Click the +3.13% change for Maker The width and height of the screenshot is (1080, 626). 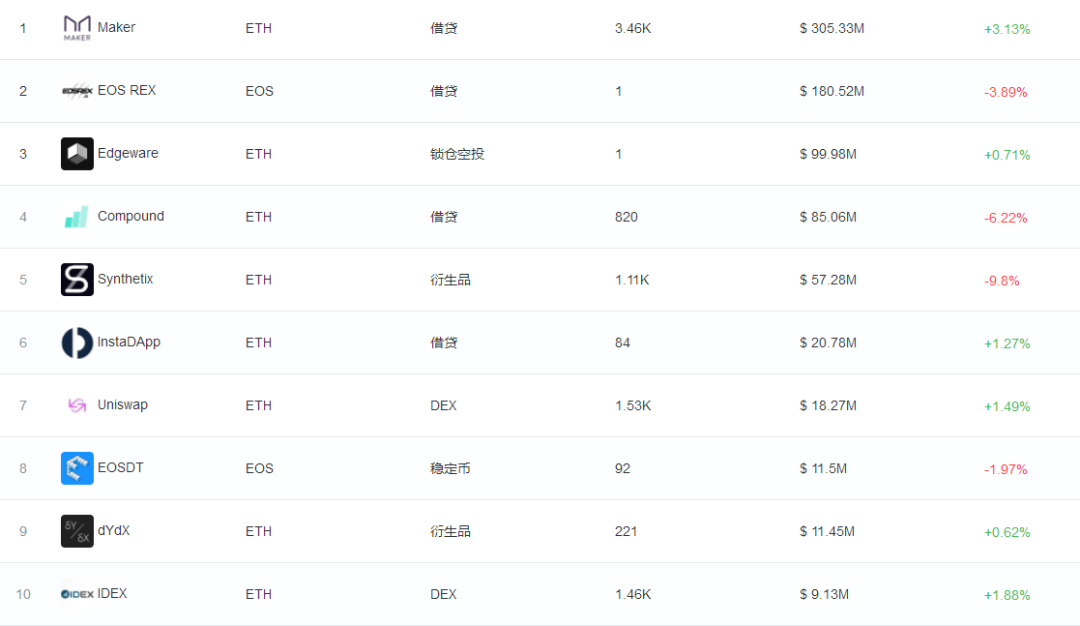tap(1007, 29)
